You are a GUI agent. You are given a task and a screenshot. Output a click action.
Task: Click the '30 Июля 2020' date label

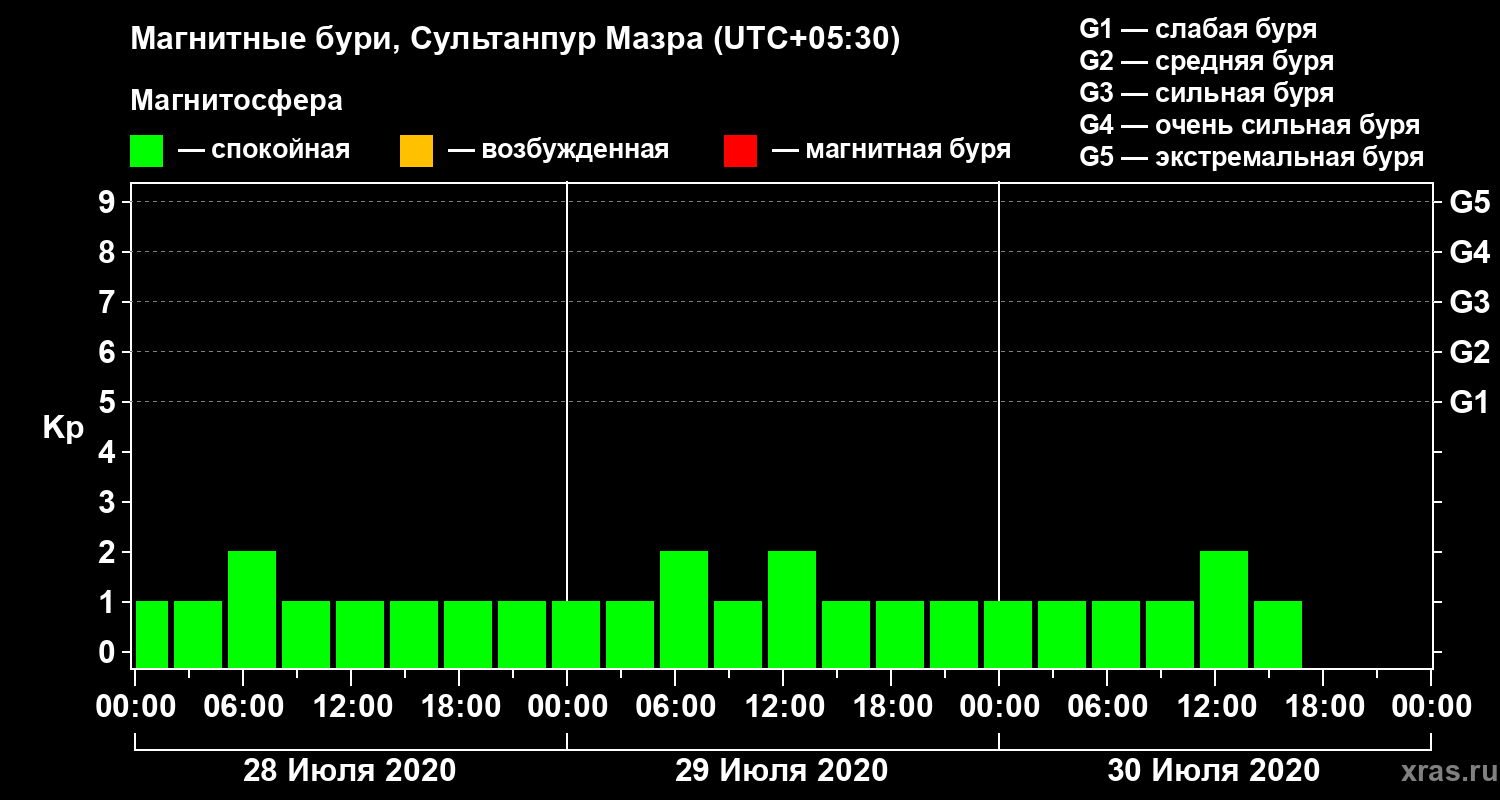click(1214, 771)
